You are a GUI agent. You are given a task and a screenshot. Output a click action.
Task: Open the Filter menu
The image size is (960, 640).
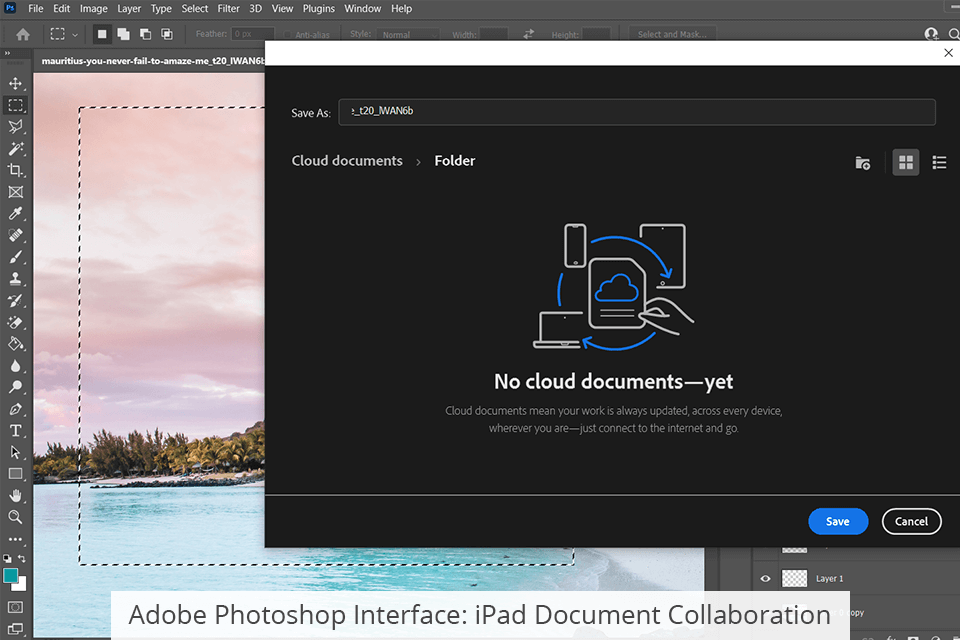pyautogui.click(x=228, y=8)
